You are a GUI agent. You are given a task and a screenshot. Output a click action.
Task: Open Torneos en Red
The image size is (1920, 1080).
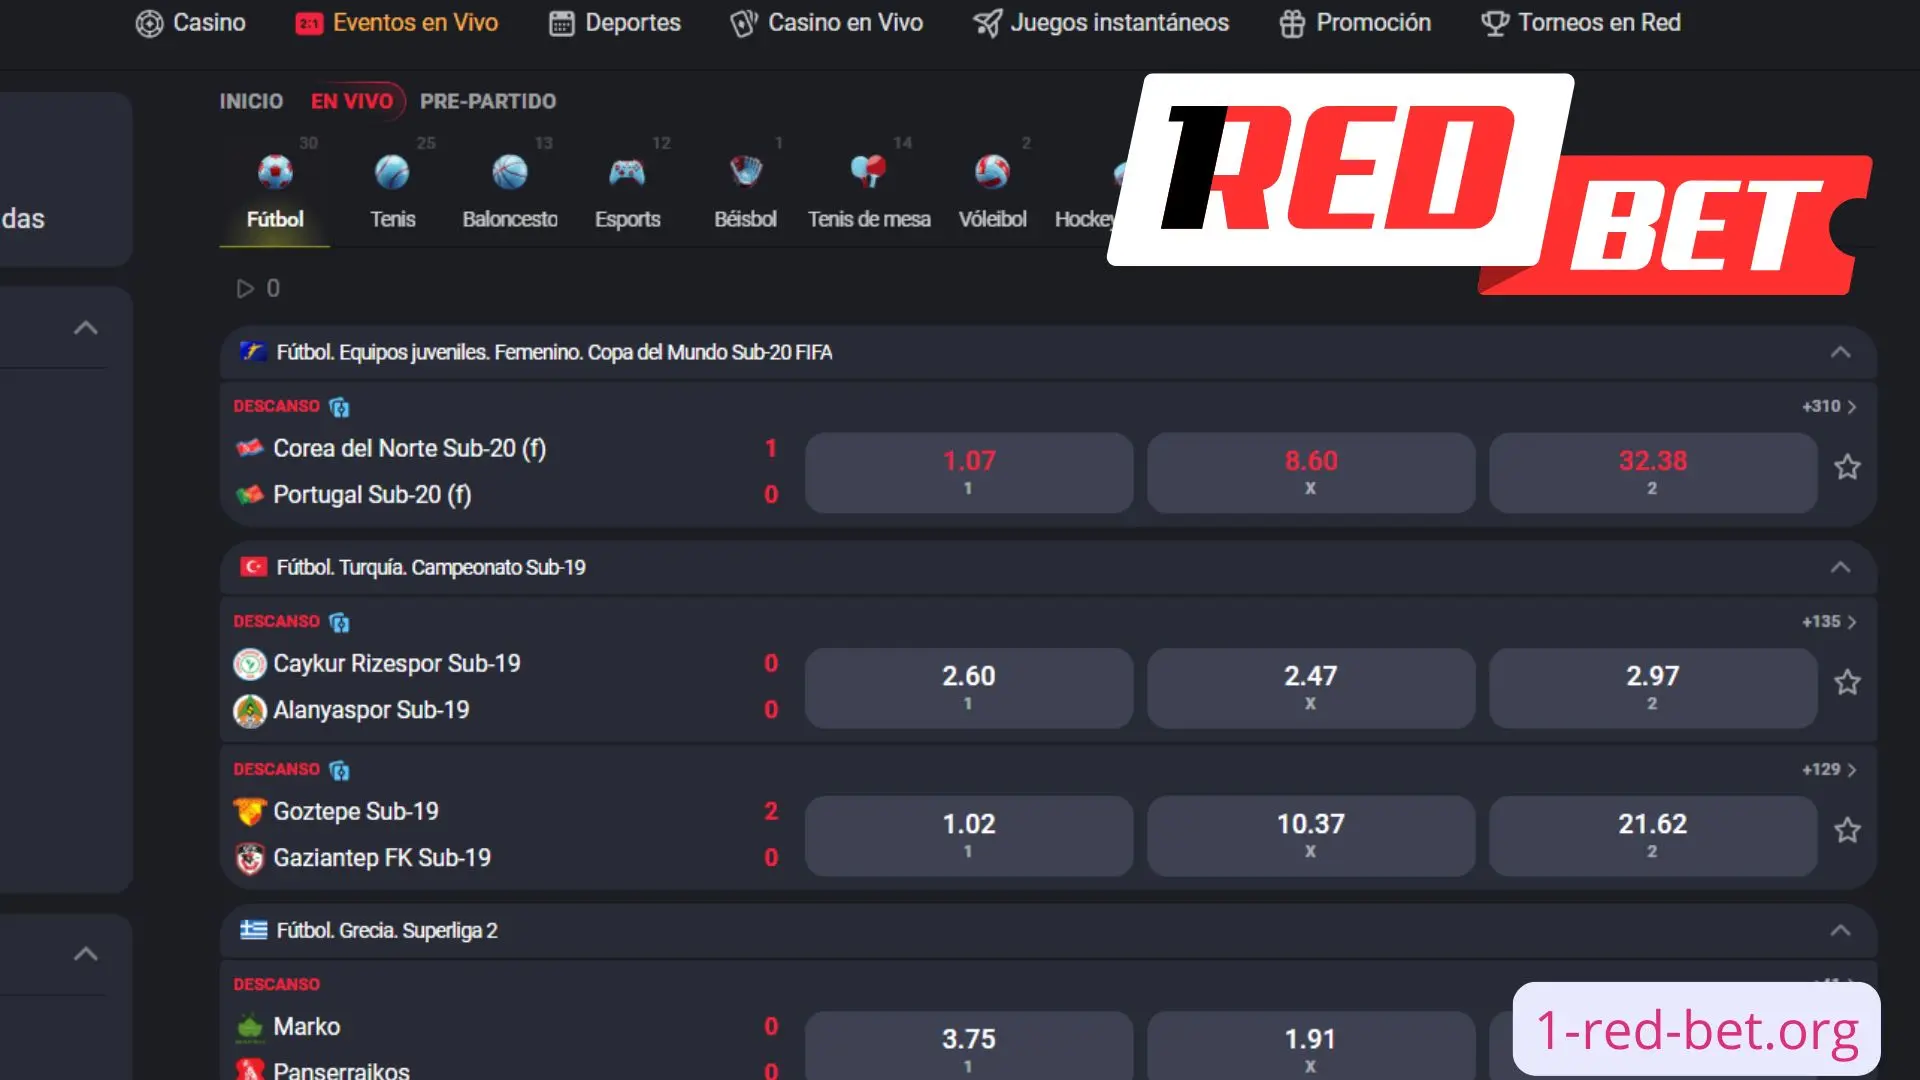click(x=1581, y=22)
